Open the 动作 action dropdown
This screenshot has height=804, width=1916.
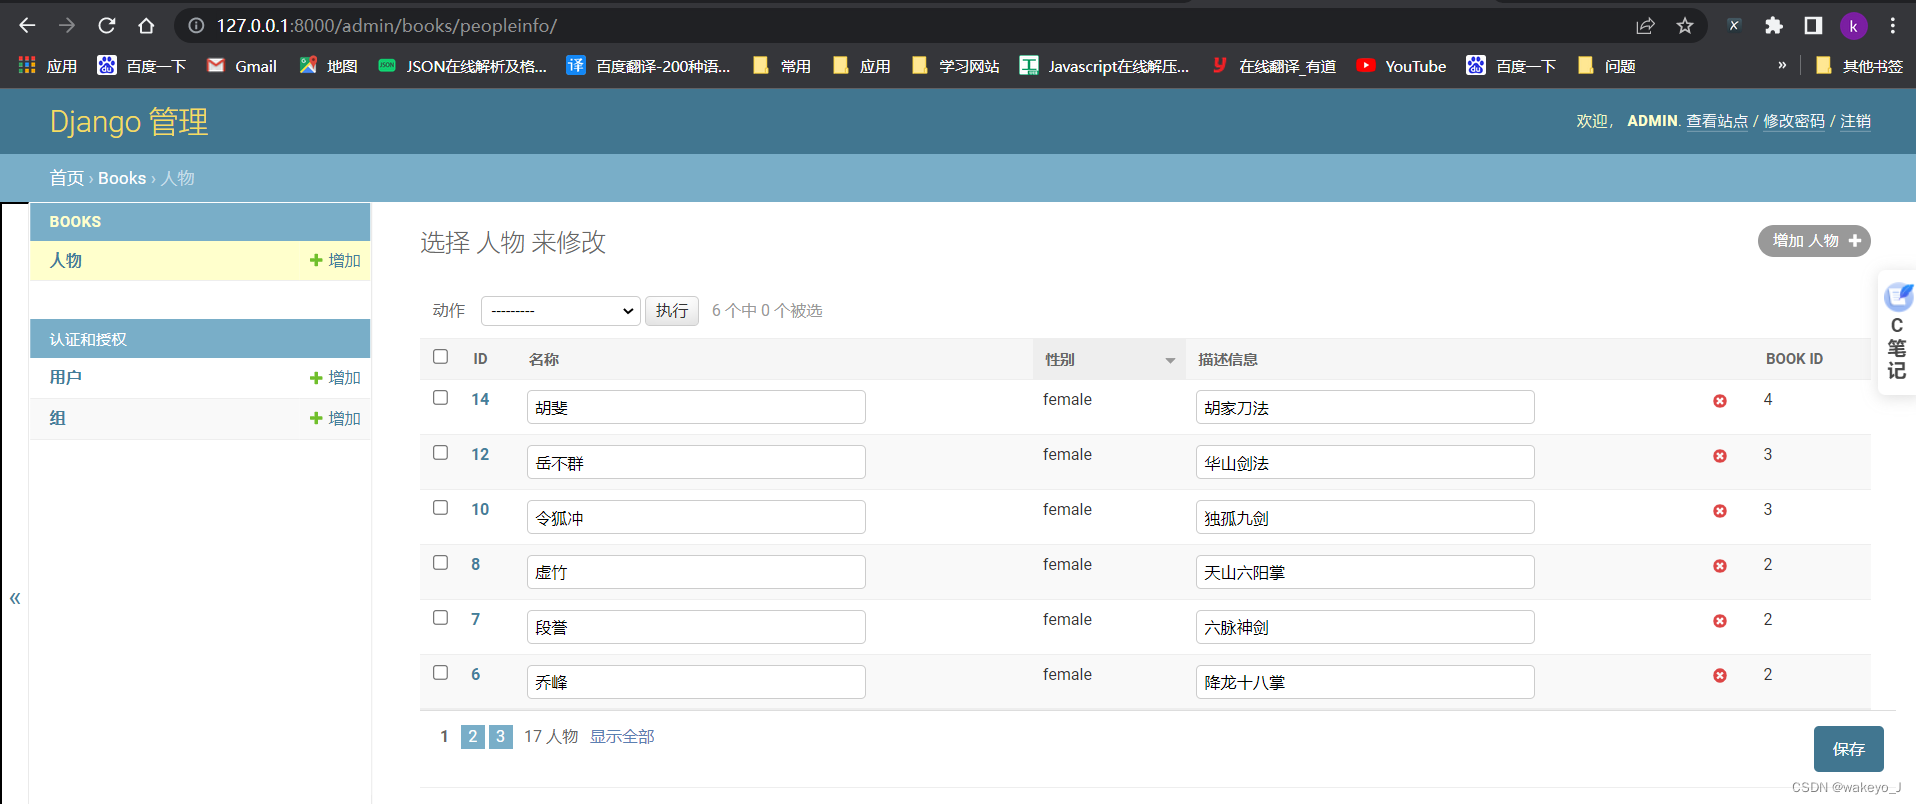tap(560, 311)
